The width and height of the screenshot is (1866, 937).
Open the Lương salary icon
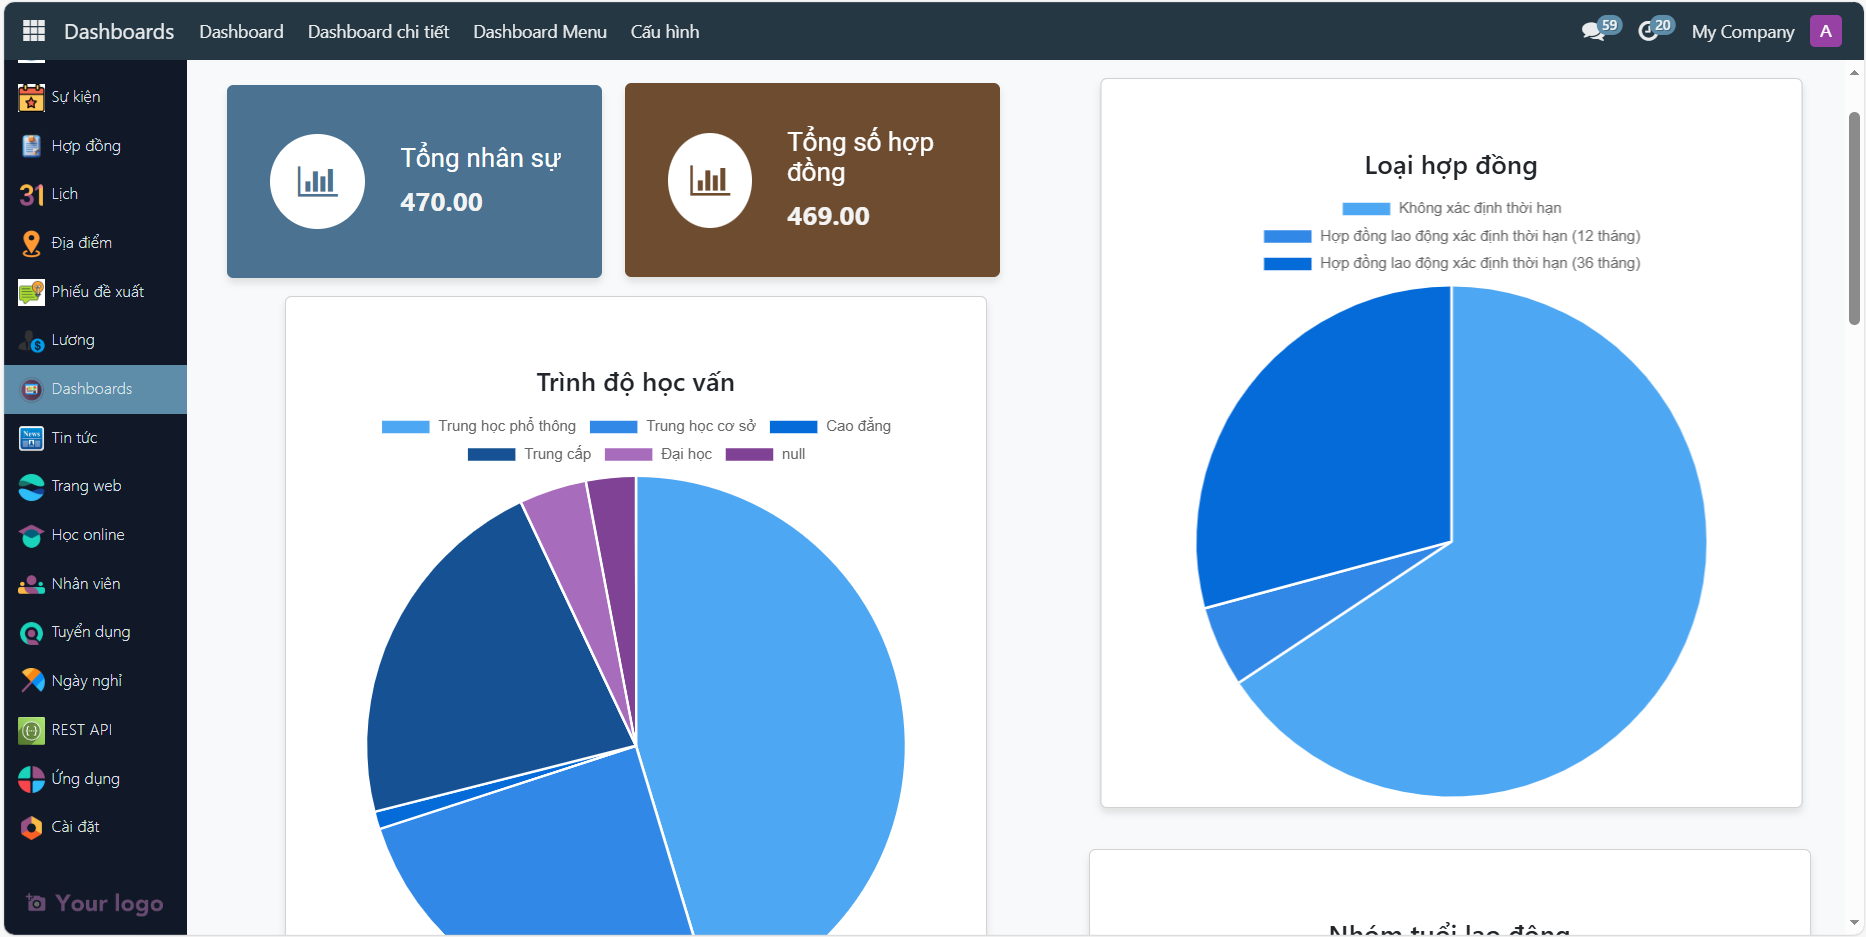(30, 340)
